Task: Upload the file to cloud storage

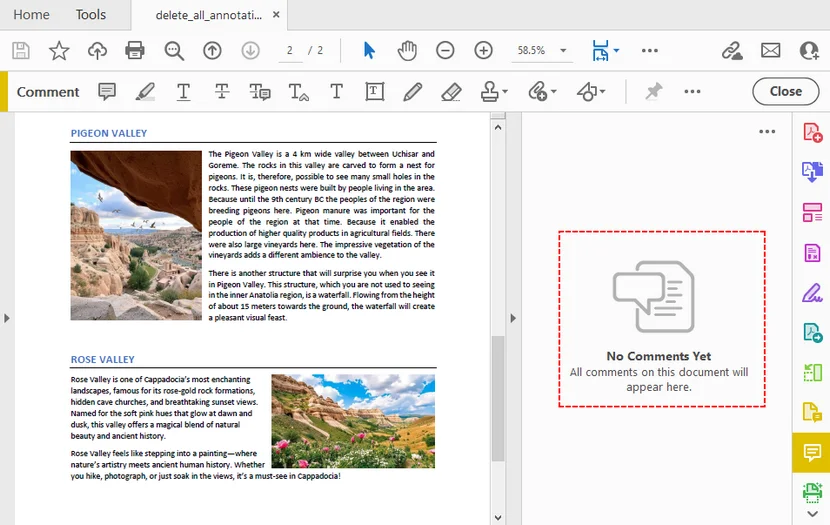Action: pos(97,51)
